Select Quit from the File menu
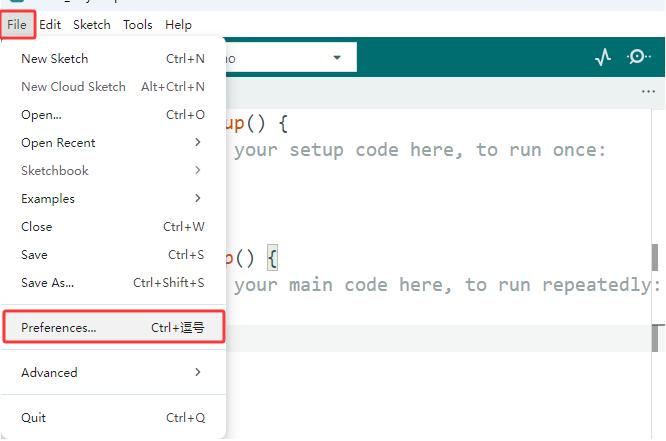Viewport: 666px width, 441px height. click(x=113, y=418)
